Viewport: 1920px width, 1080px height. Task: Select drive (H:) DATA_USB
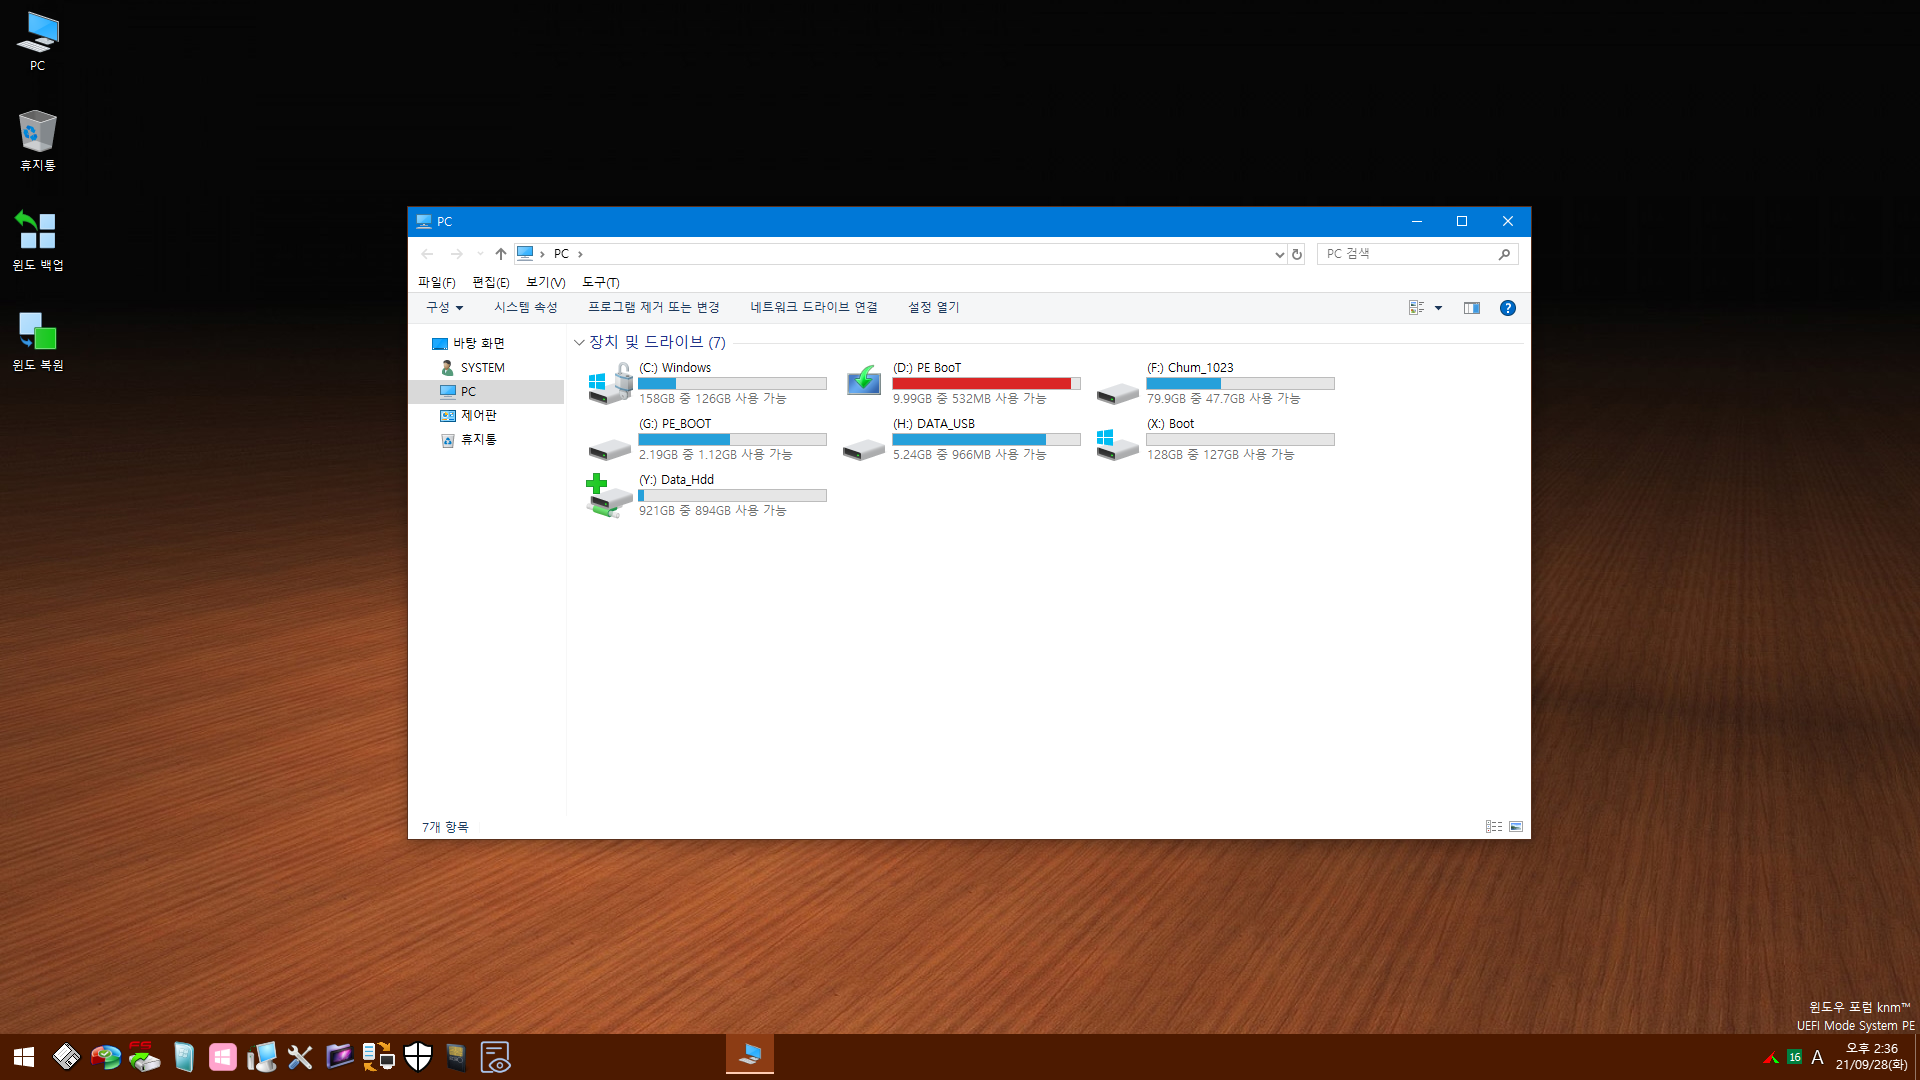point(963,439)
